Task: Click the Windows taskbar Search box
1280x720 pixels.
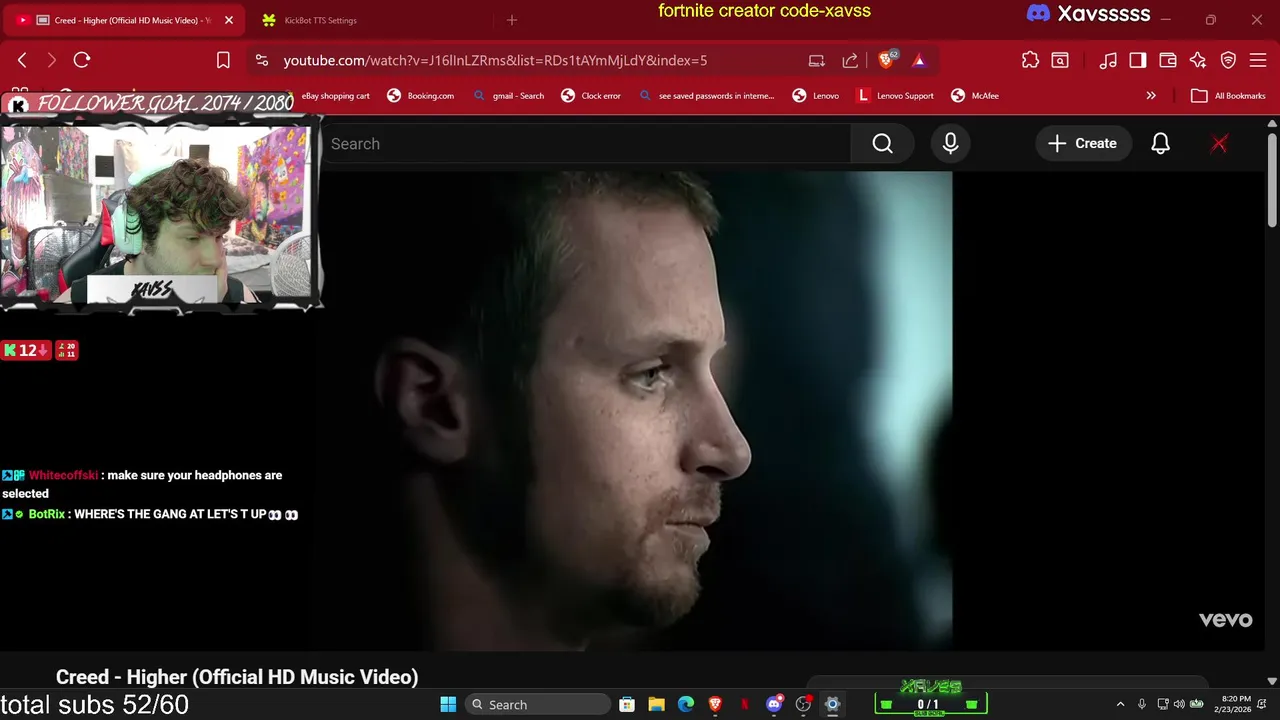Action: coord(538,704)
